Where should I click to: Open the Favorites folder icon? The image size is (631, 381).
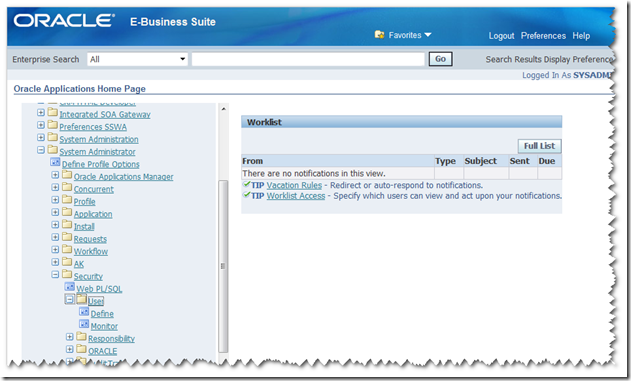(x=379, y=35)
